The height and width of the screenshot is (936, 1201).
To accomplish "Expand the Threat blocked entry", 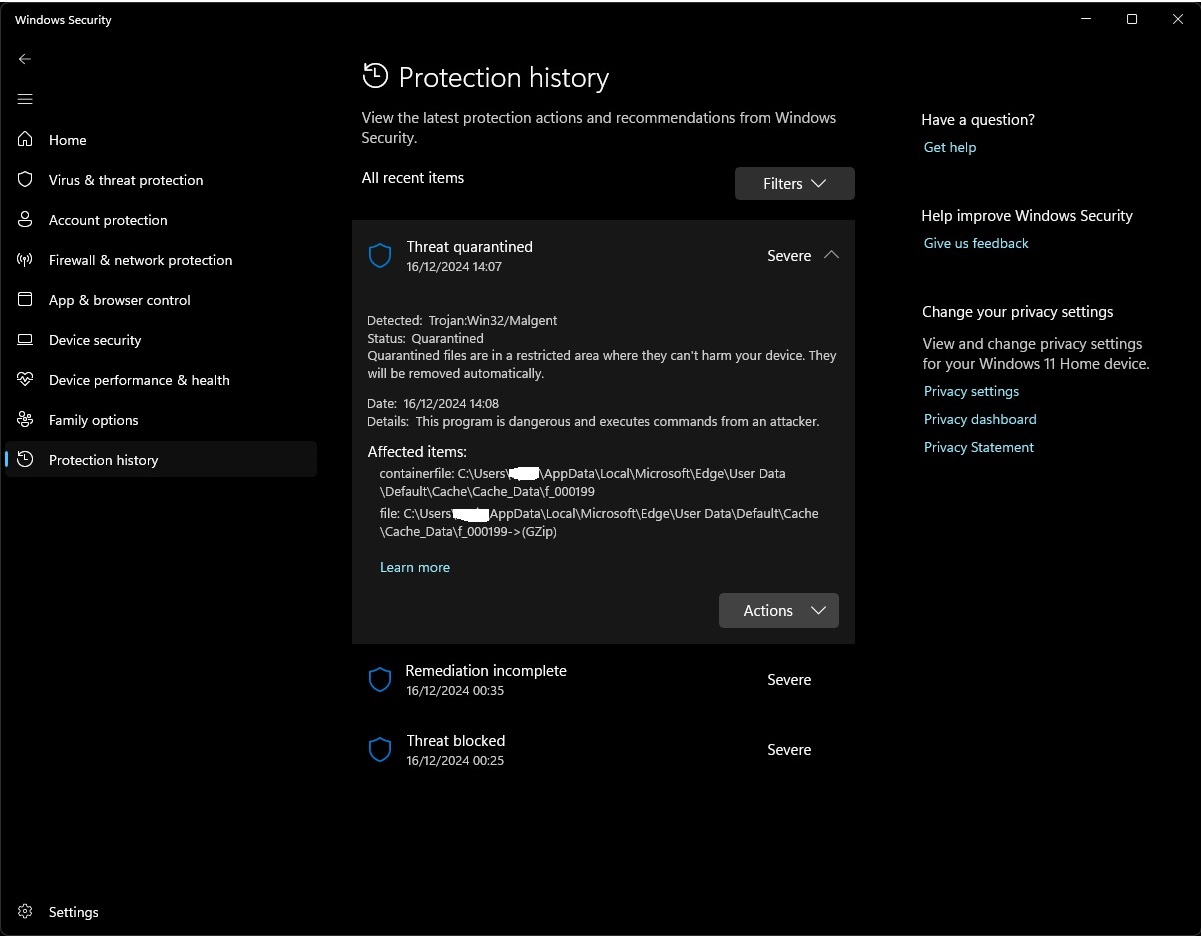I will pos(603,750).
